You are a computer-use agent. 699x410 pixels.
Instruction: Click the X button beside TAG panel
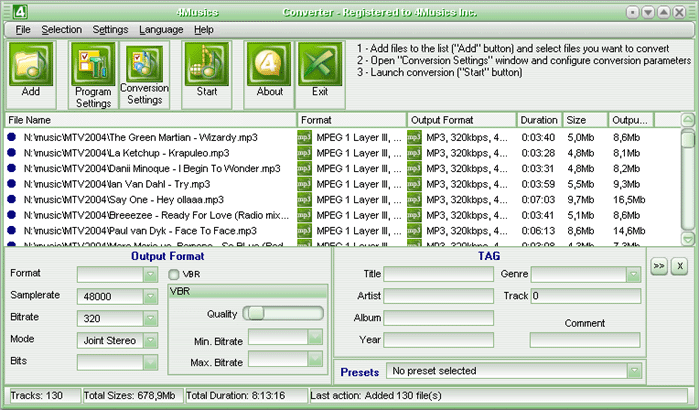click(x=678, y=266)
